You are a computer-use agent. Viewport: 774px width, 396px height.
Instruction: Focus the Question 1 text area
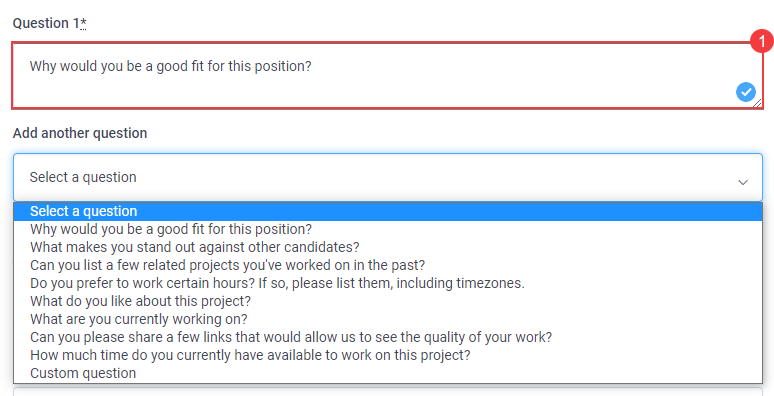click(388, 76)
